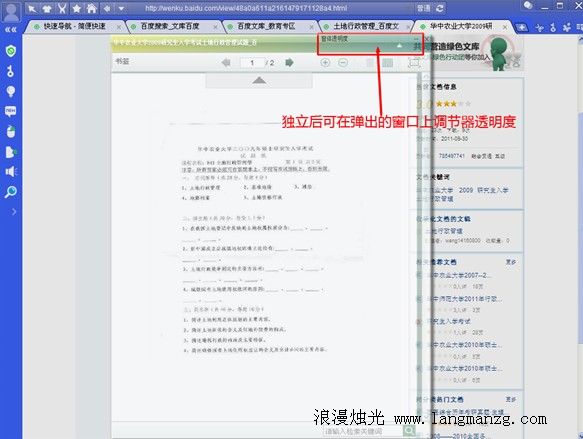Expand the sidebar using the small right chevron
This screenshot has height=439, width=583.
click(x=14, y=212)
